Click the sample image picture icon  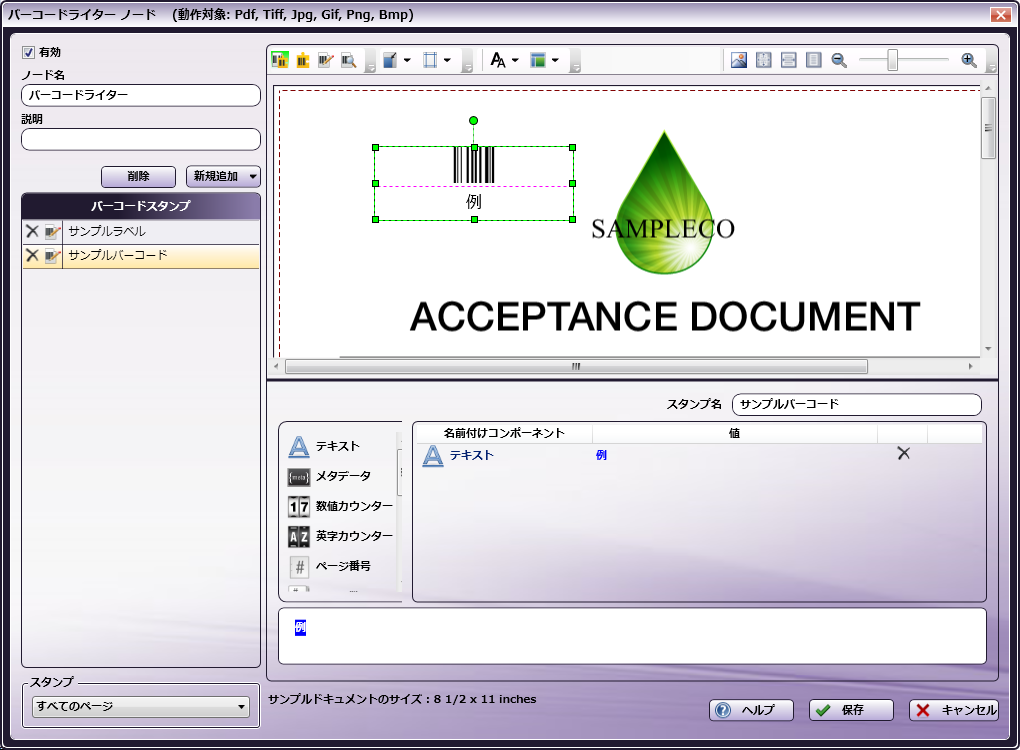pyautogui.click(x=739, y=60)
